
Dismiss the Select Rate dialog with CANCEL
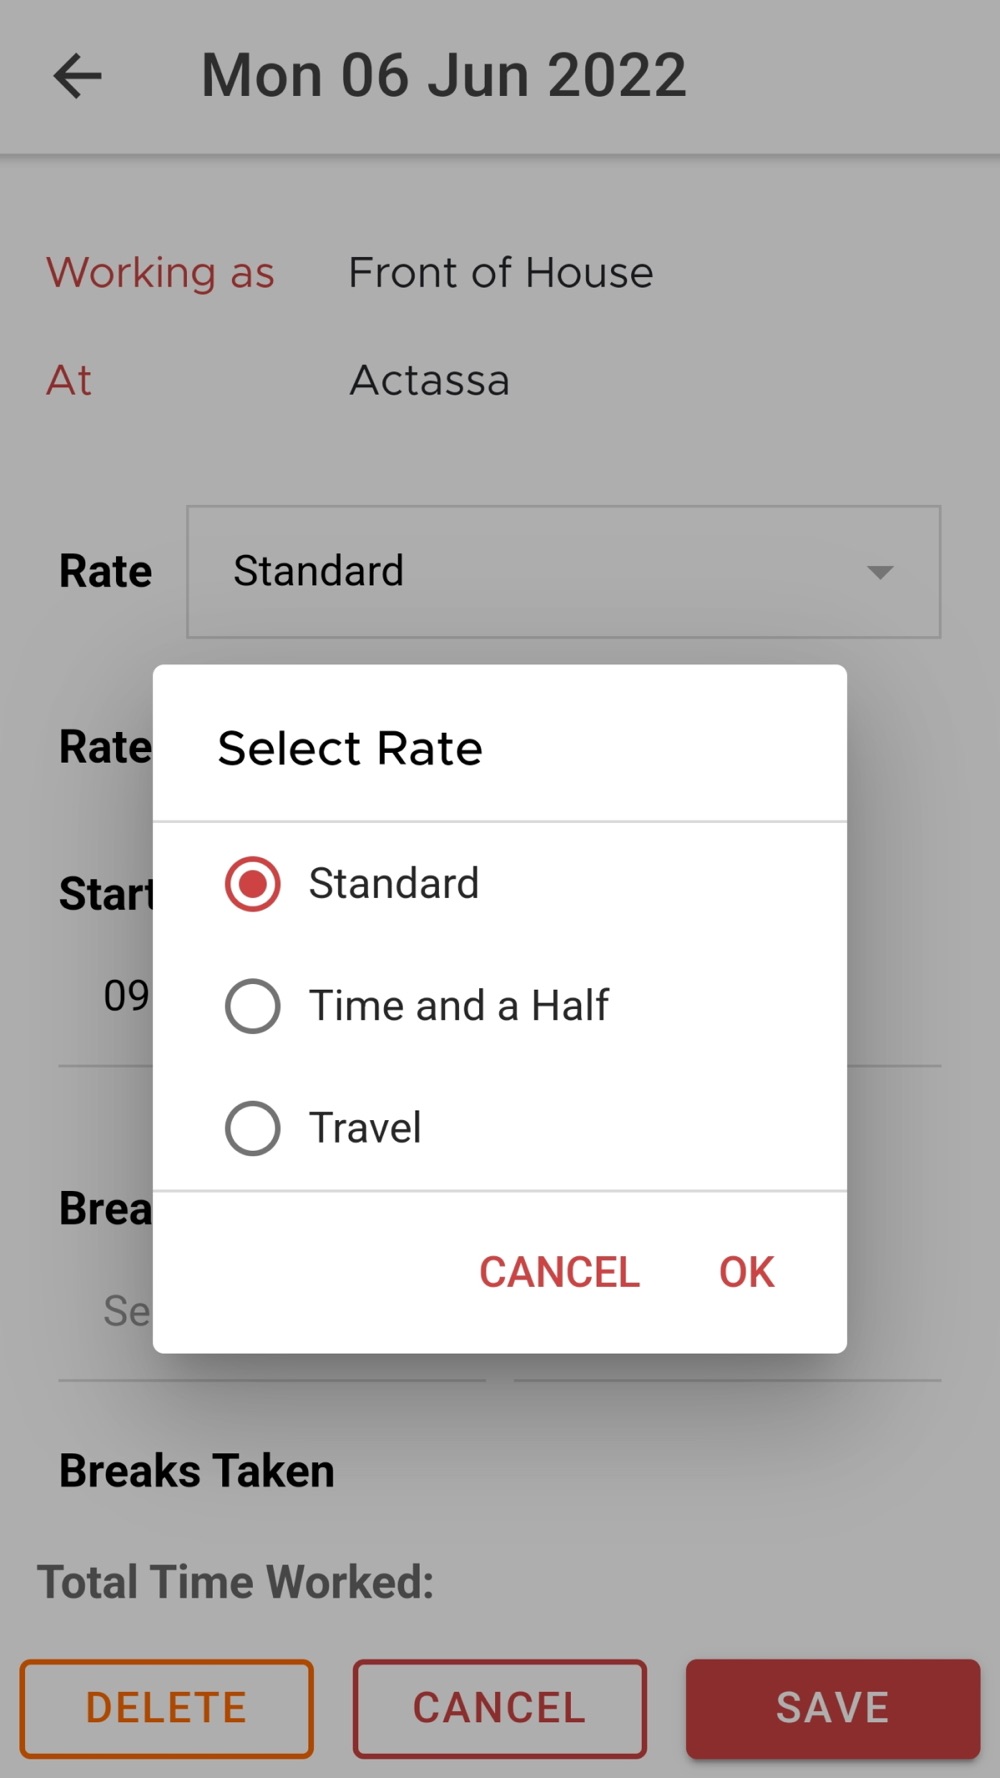pos(559,1272)
